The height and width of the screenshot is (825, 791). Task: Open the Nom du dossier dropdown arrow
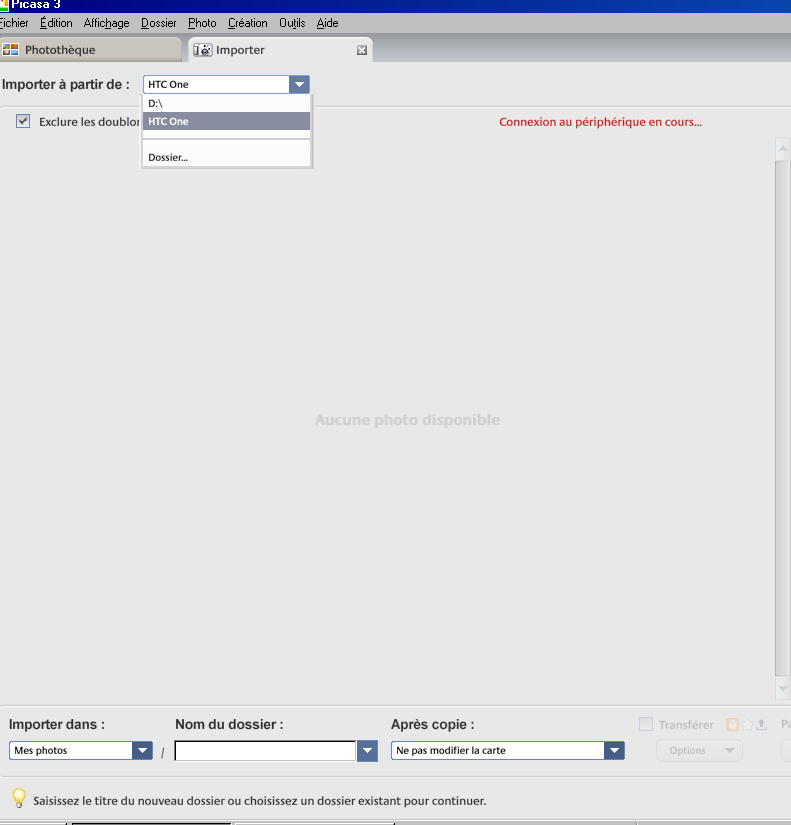(x=367, y=750)
